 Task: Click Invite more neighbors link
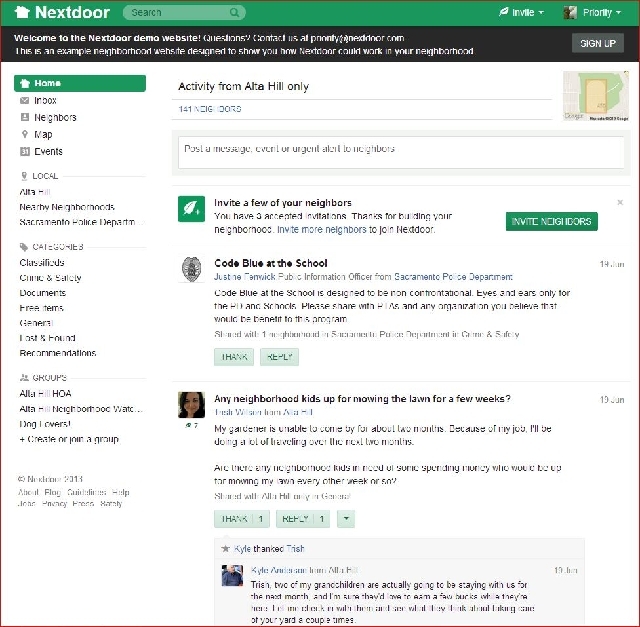point(322,229)
